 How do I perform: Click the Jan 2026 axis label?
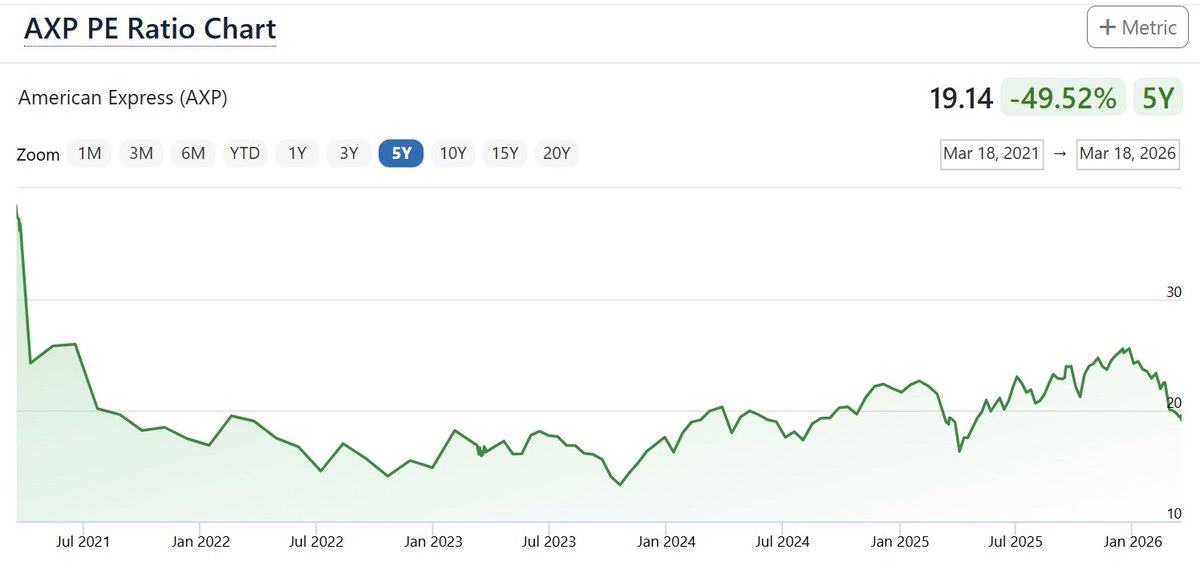pos(1132,541)
